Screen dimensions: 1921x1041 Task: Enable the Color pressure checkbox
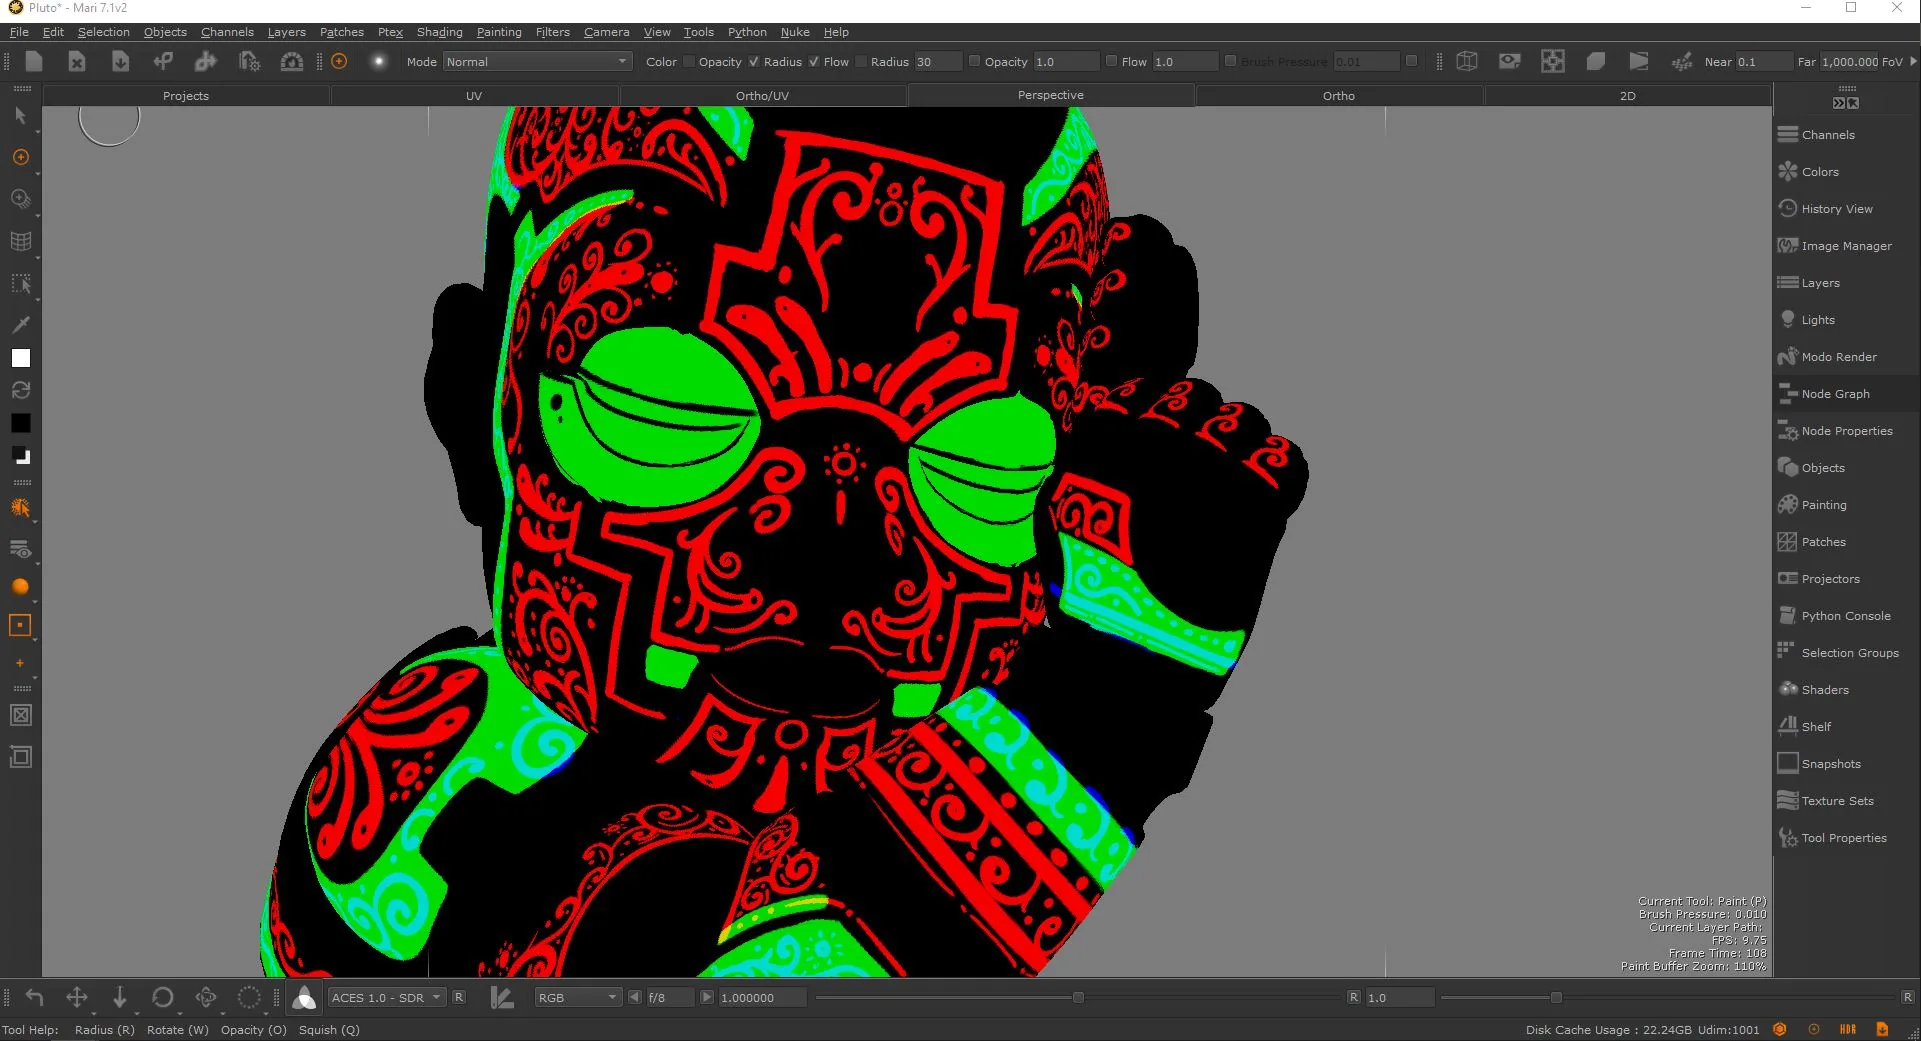689,62
